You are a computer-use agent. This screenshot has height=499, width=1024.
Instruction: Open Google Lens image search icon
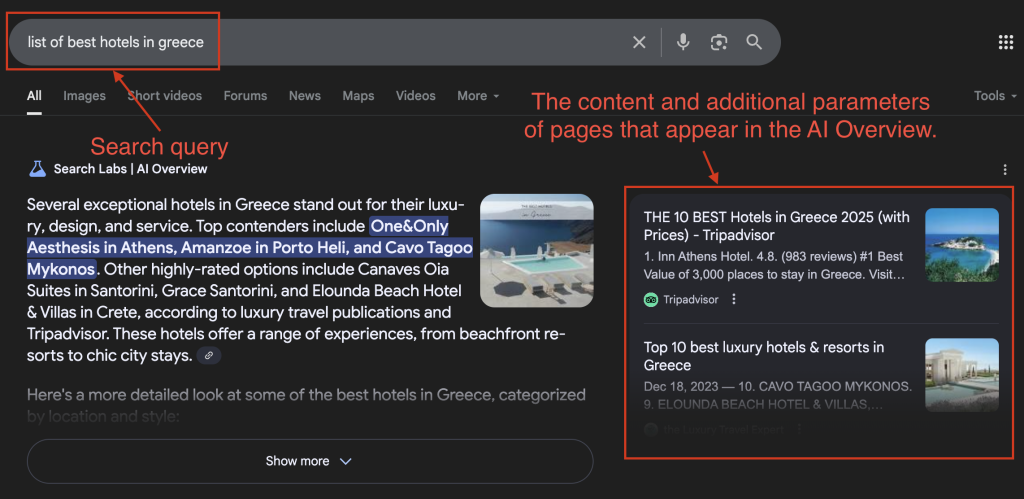point(718,42)
